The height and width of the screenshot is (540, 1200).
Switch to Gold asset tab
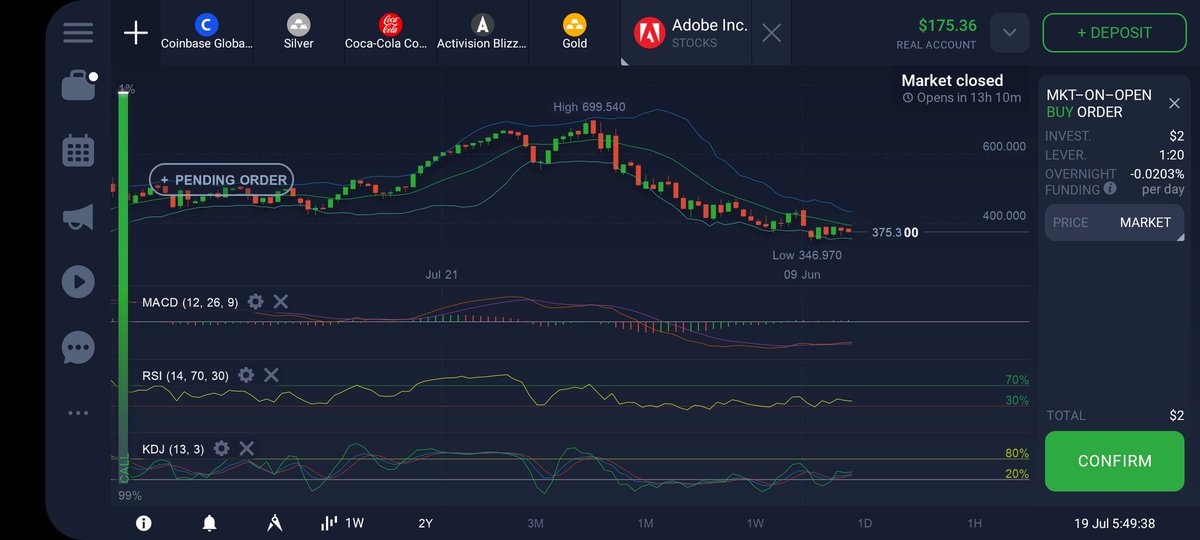click(574, 33)
